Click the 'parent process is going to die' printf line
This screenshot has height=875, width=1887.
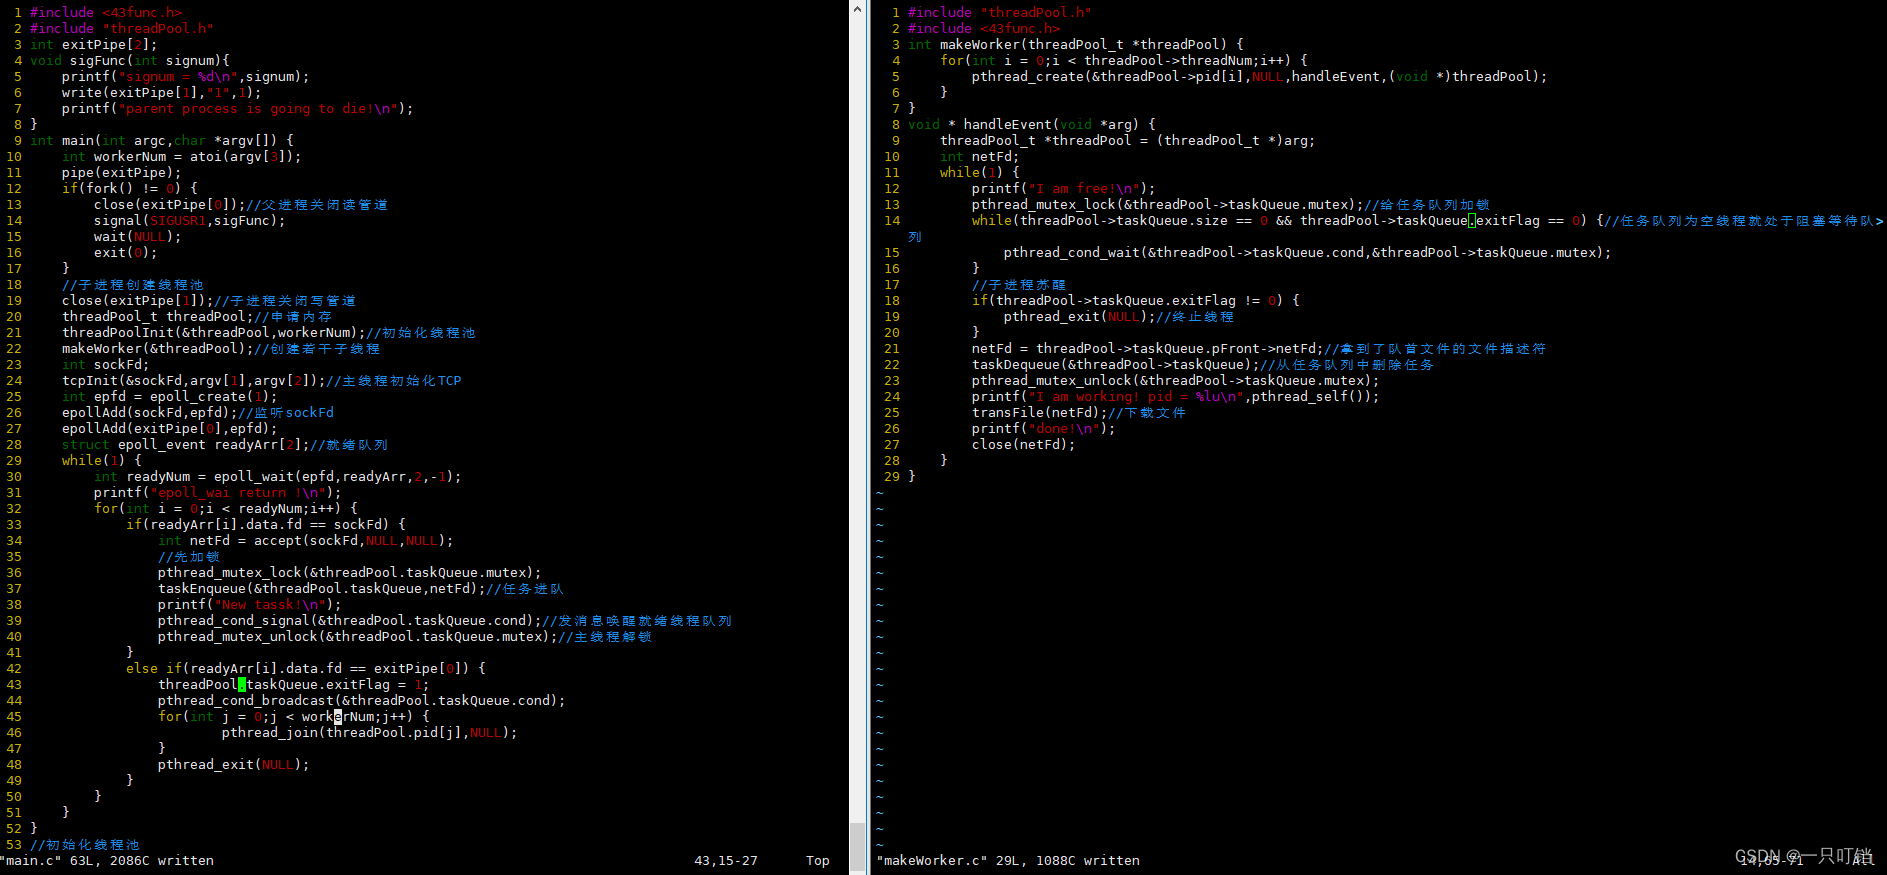coord(238,108)
